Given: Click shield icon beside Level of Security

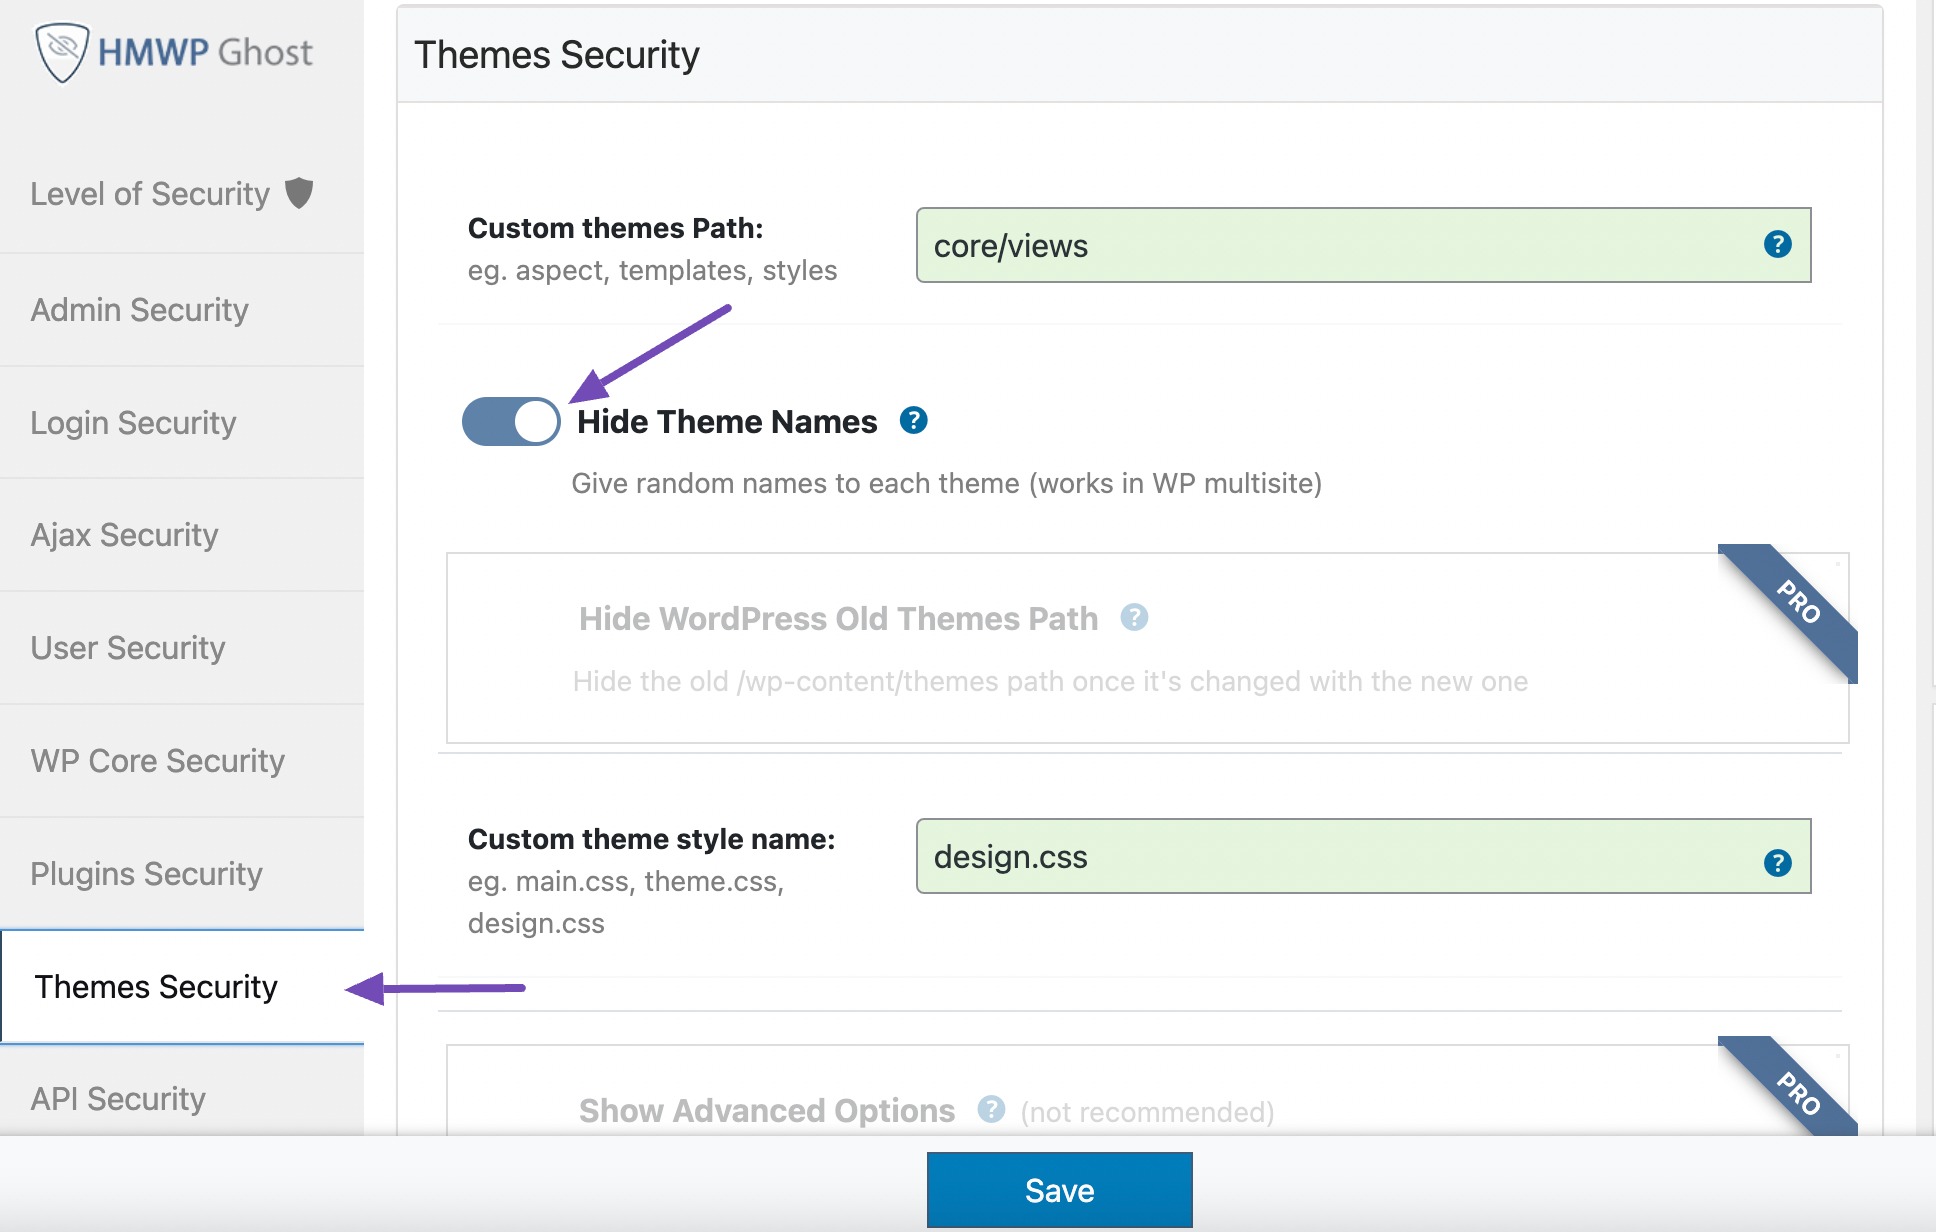Looking at the screenshot, I should (301, 192).
